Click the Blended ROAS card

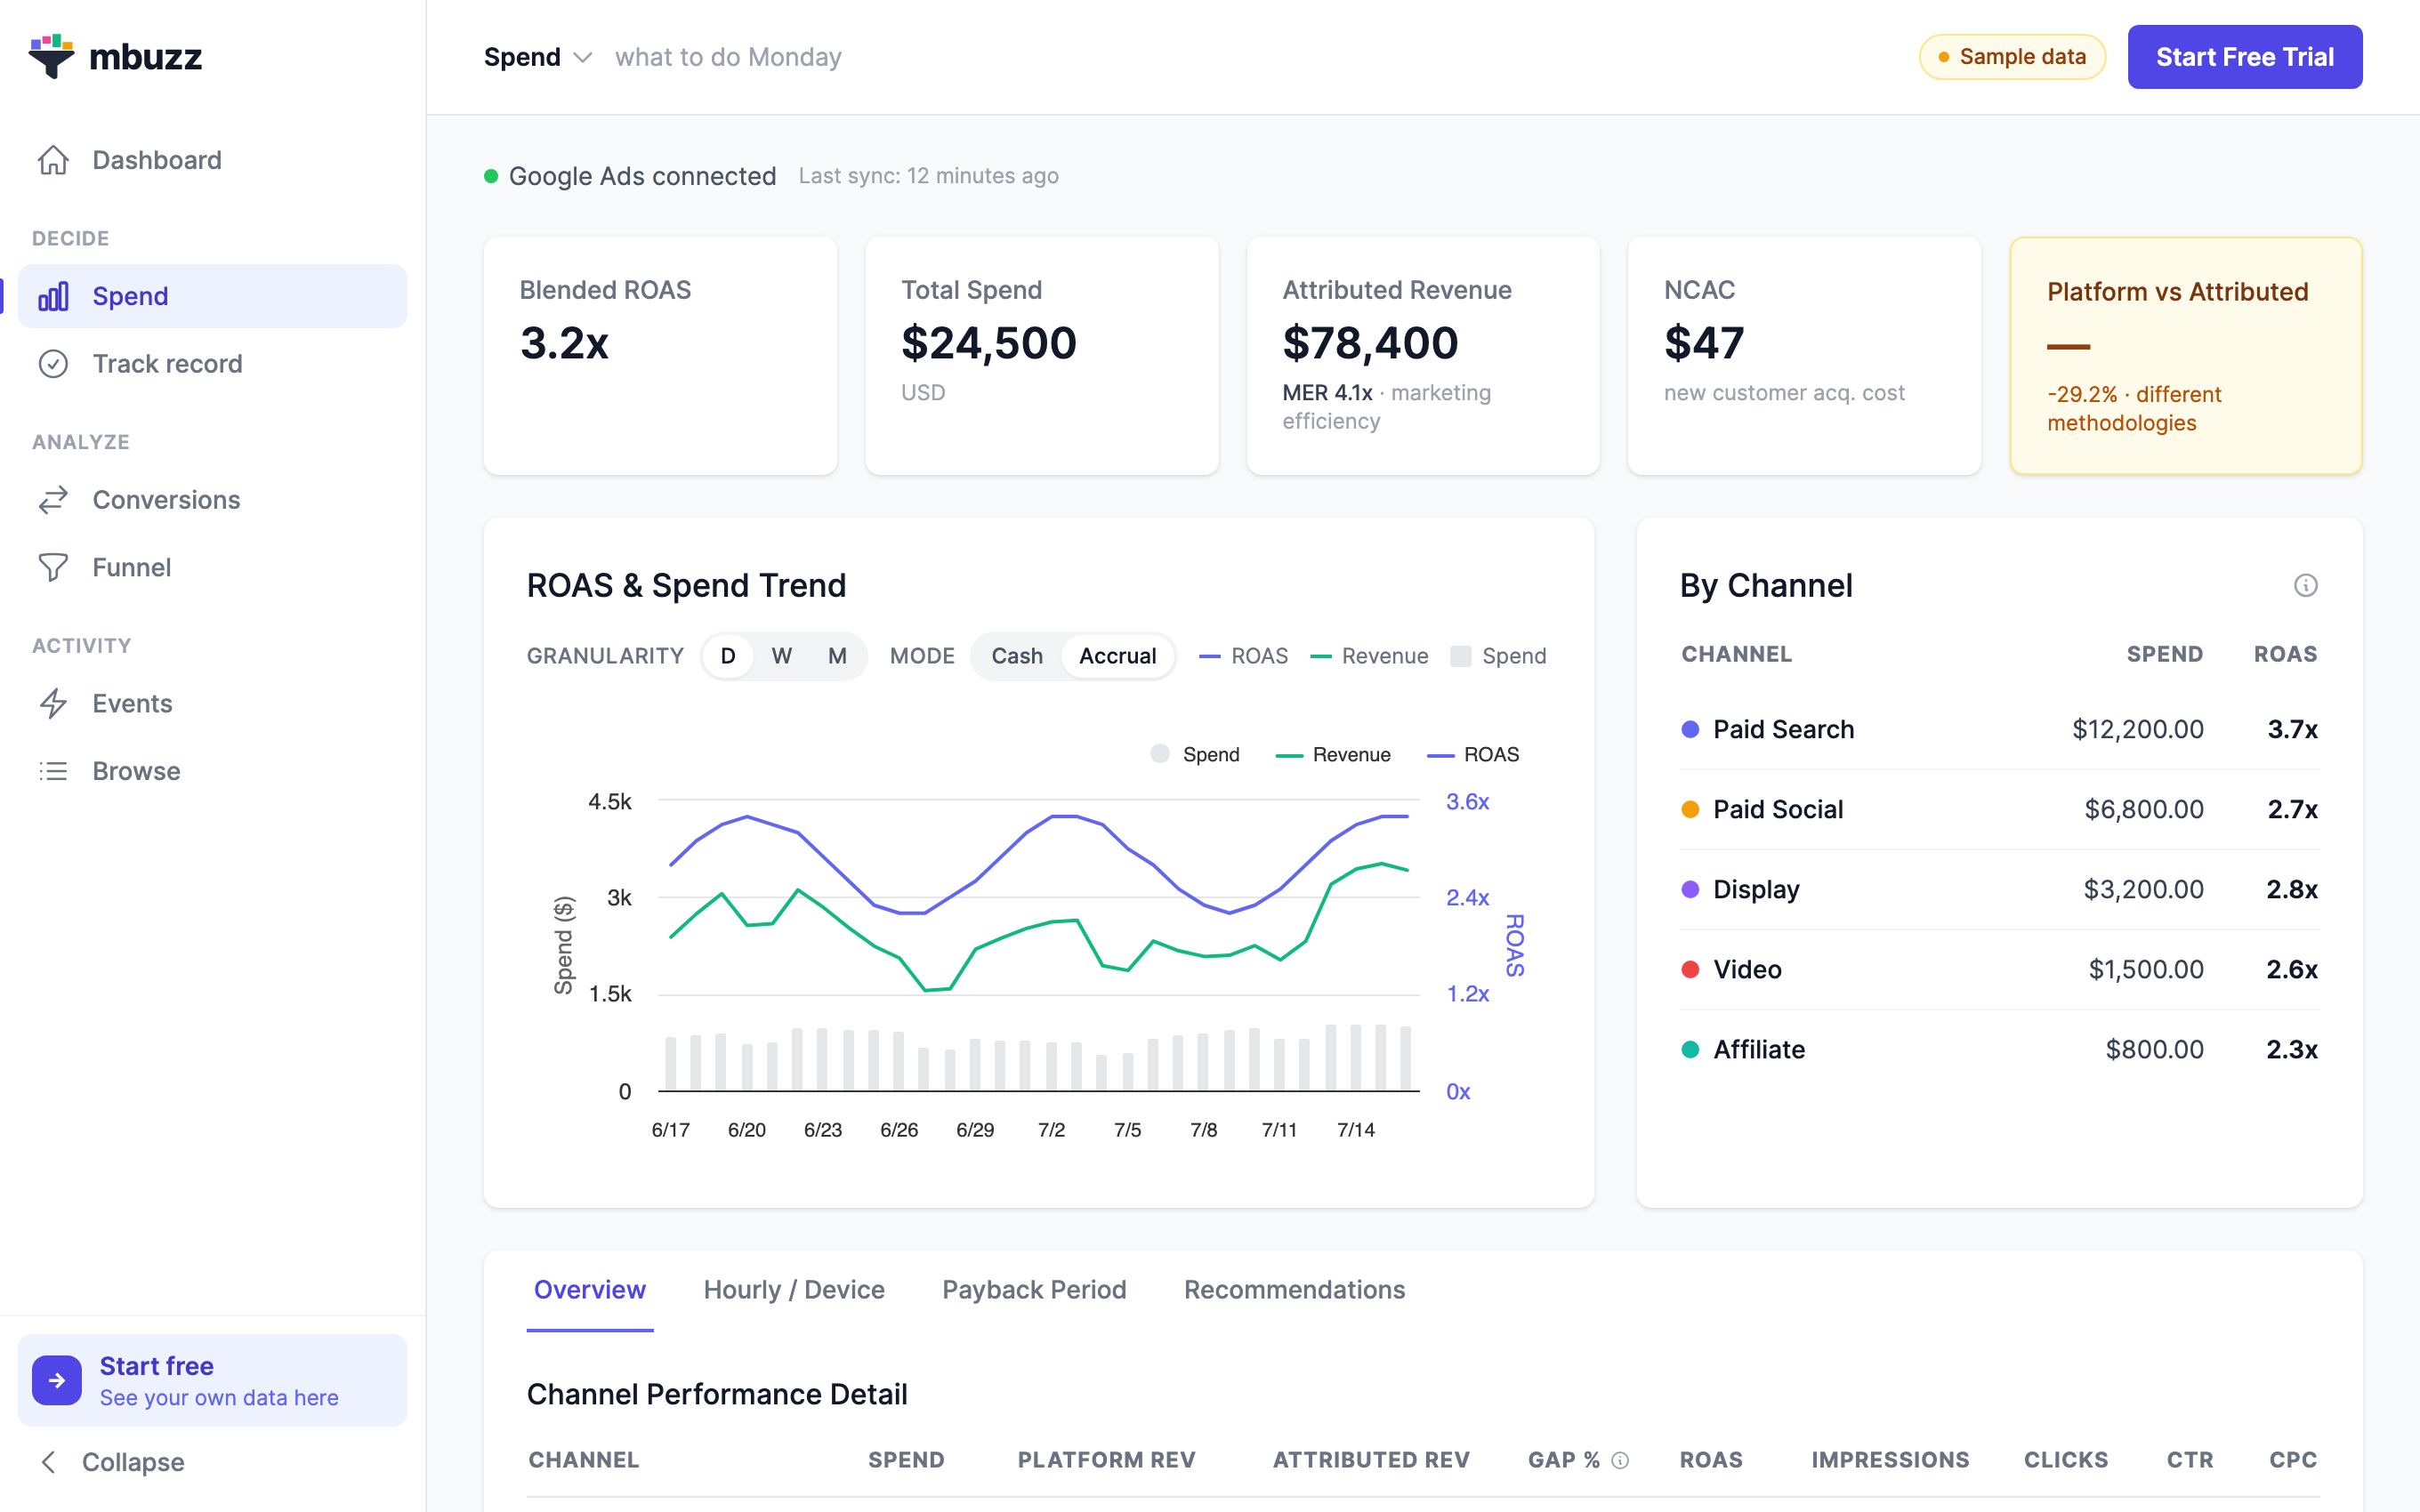pos(660,356)
